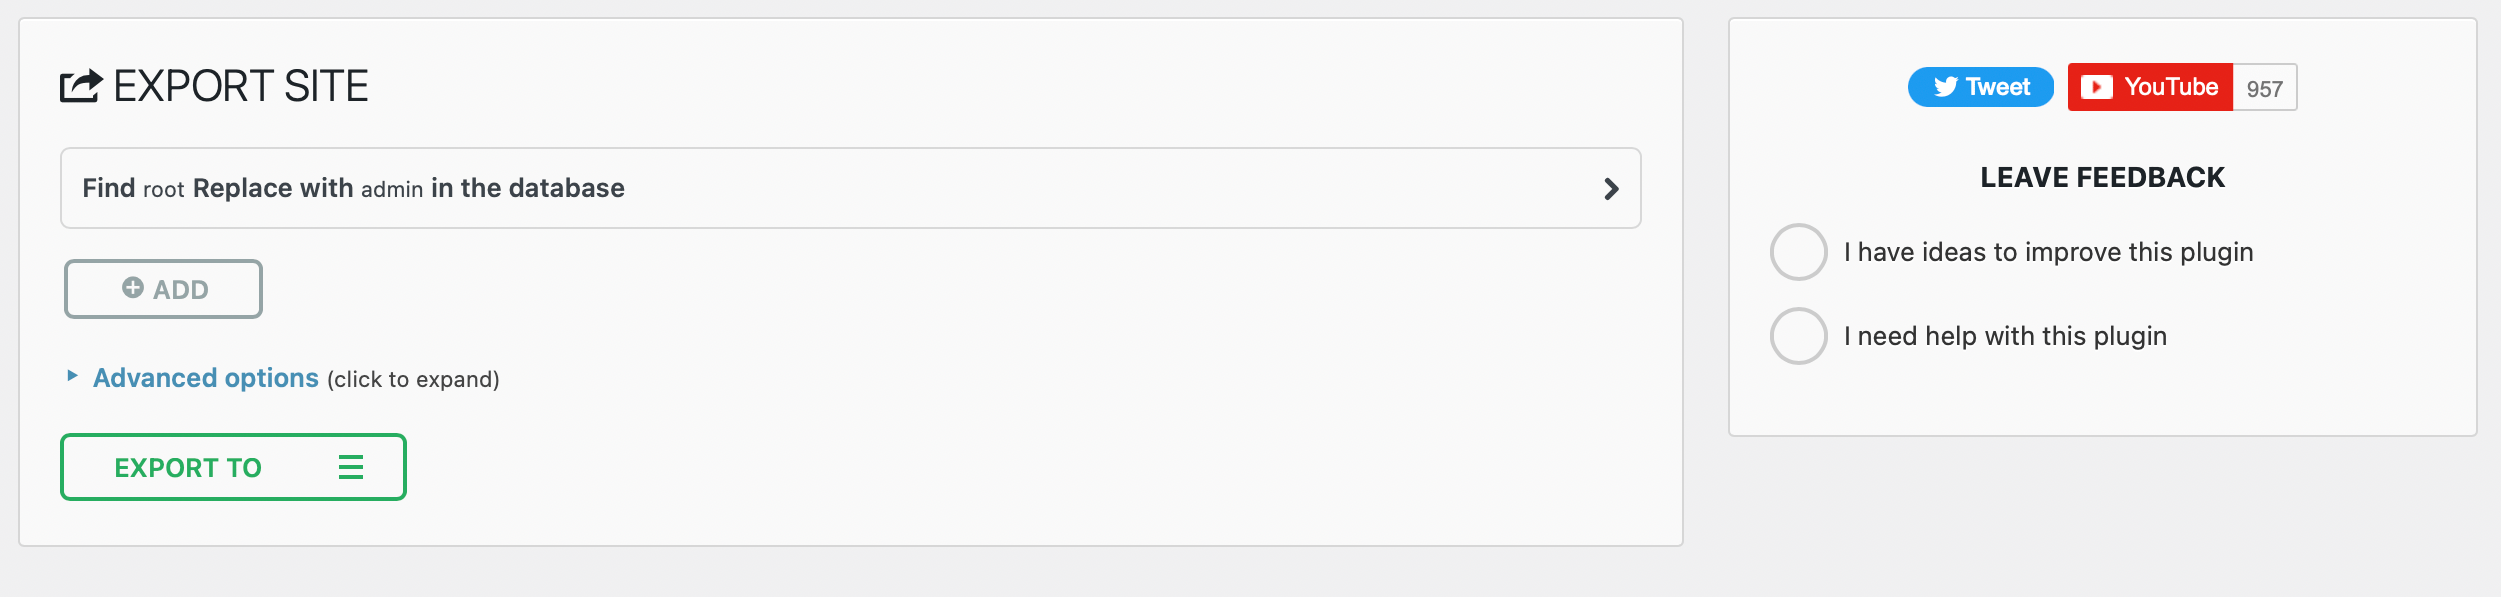Click the YouTube play icon on the red button

click(2097, 87)
